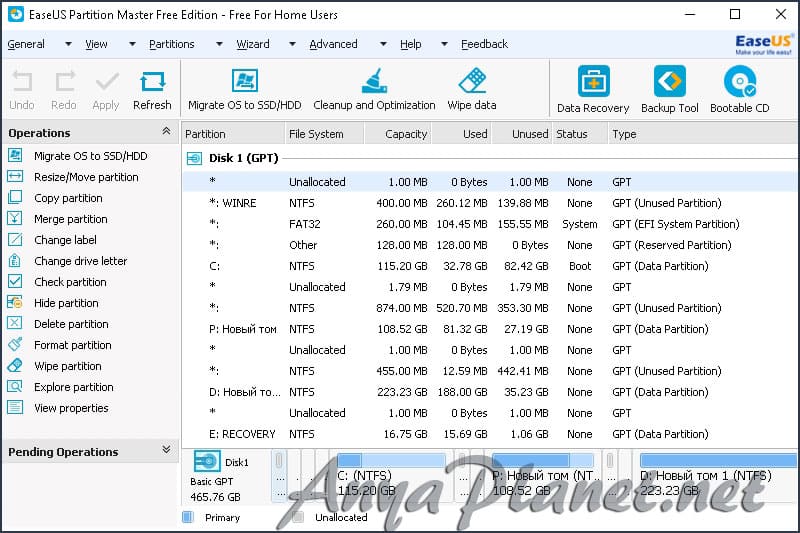Expand the Pending Operations panel

tap(166, 449)
